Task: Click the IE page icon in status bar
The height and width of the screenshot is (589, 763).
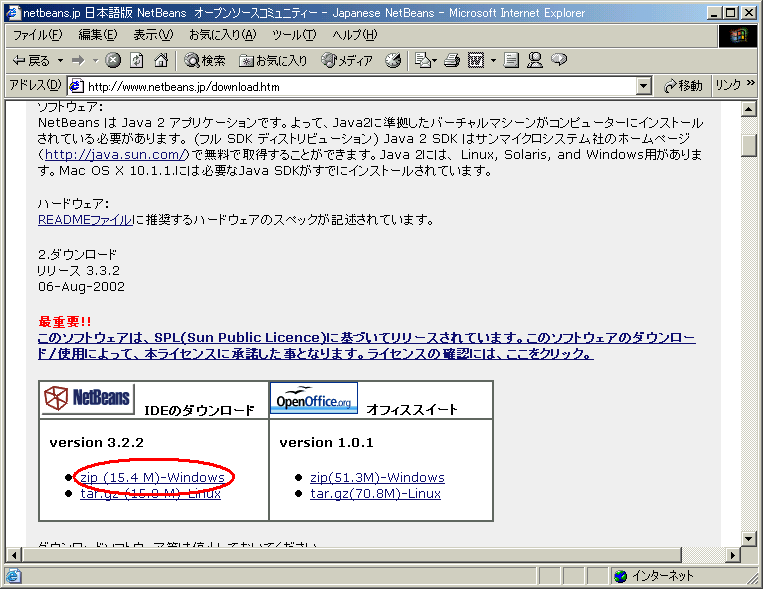Action: click(x=13, y=576)
